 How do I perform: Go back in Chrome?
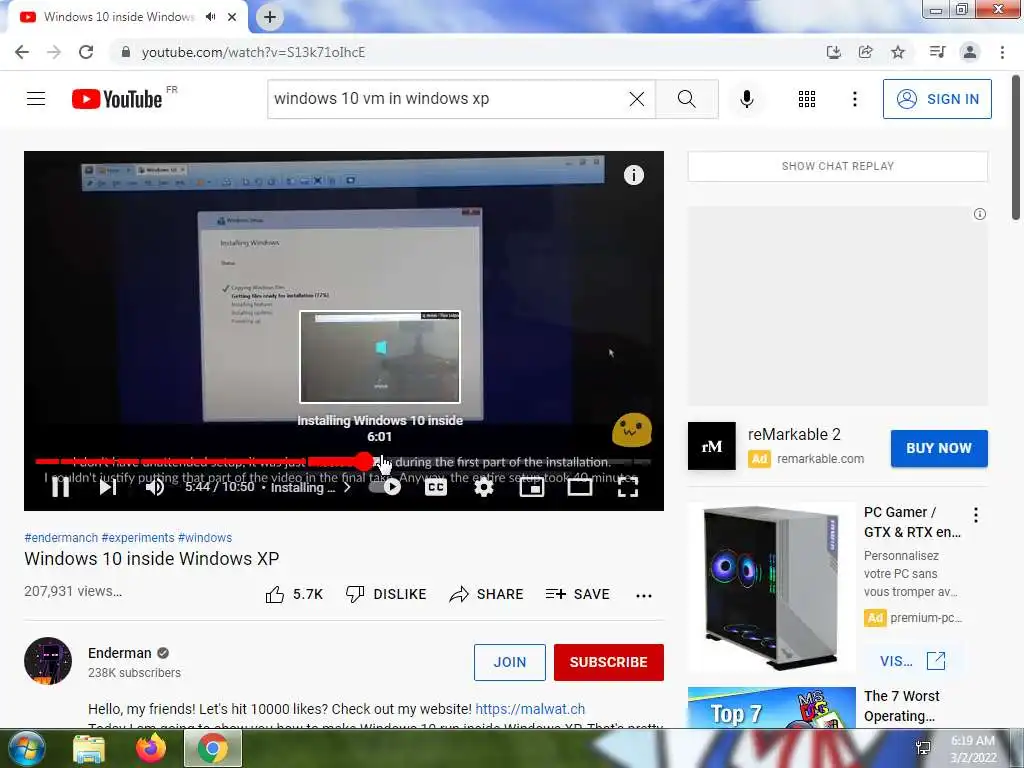pos(22,52)
